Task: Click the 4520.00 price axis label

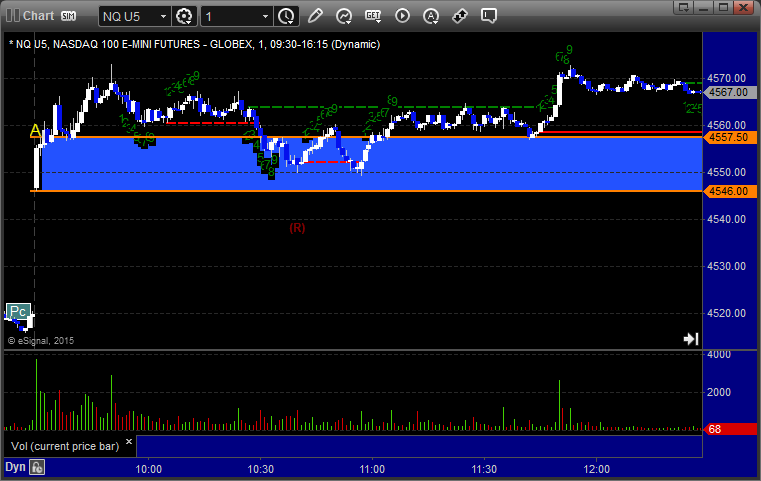Action: click(x=727, y=314)
